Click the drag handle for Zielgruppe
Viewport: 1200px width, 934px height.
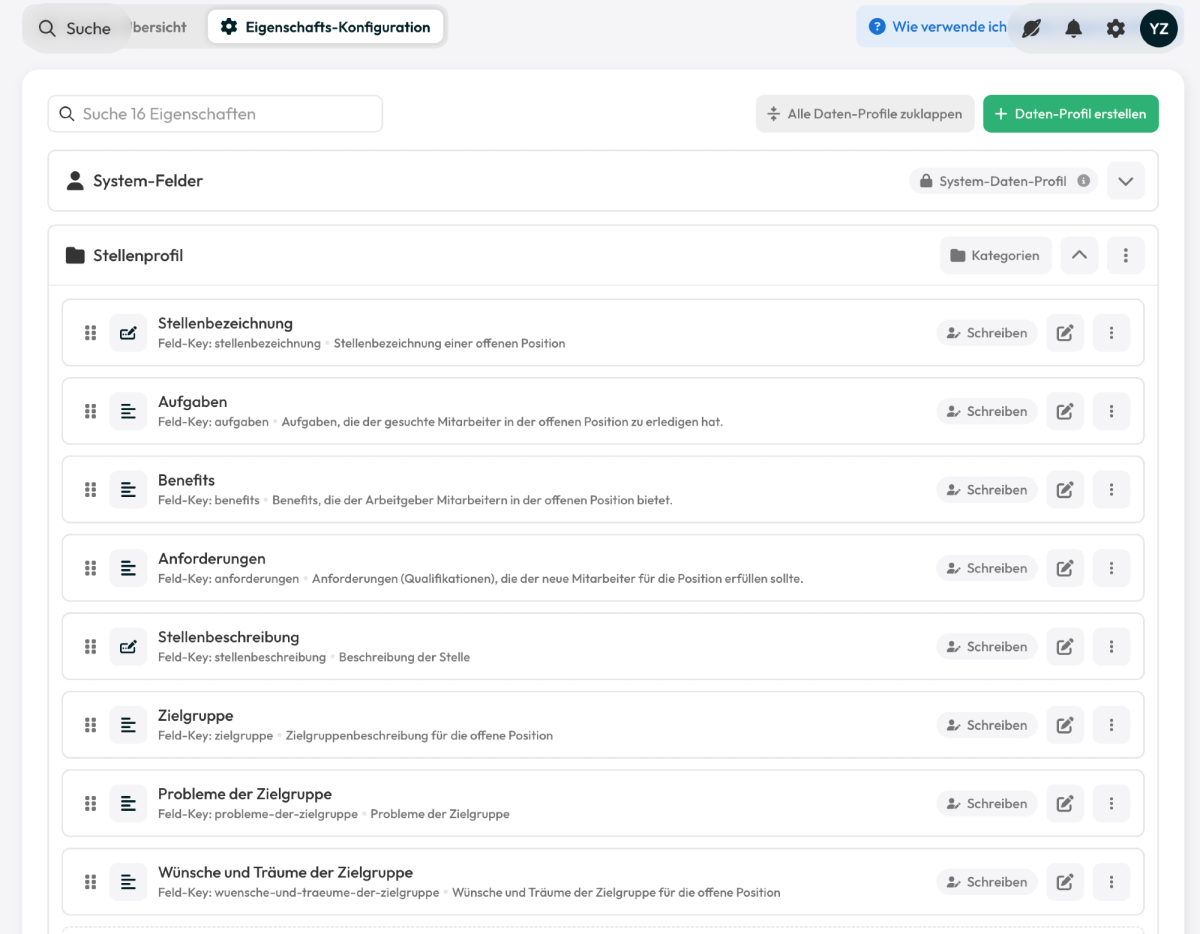coord(90,725)
